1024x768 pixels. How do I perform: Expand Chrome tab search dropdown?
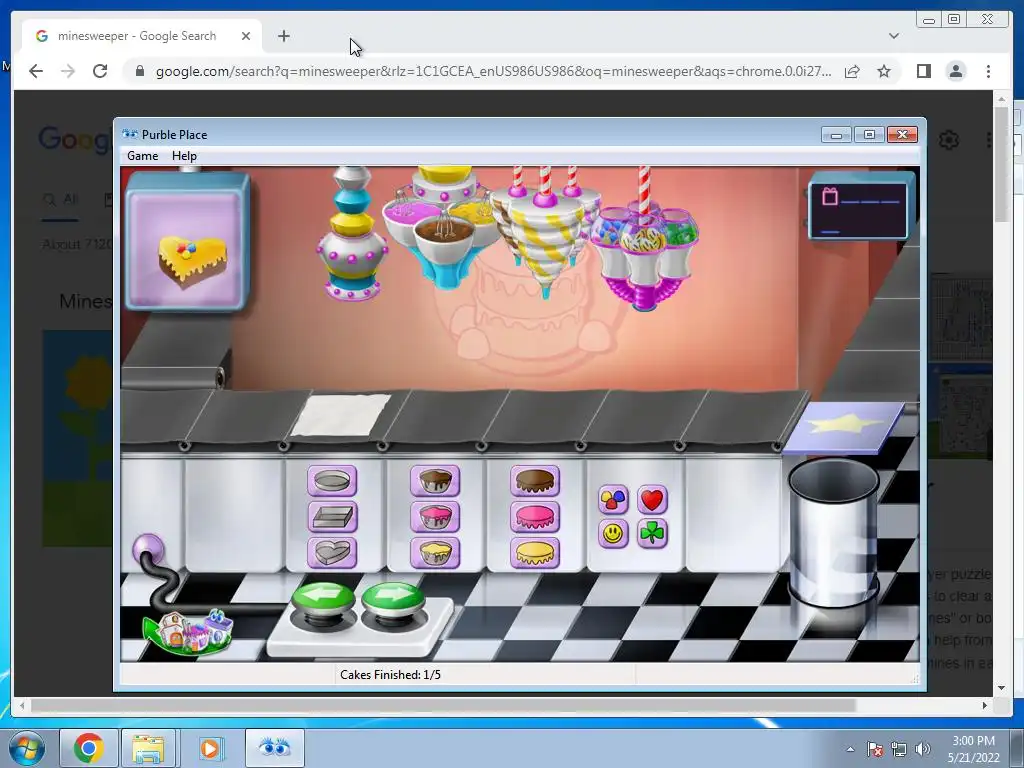click(894, 36)
